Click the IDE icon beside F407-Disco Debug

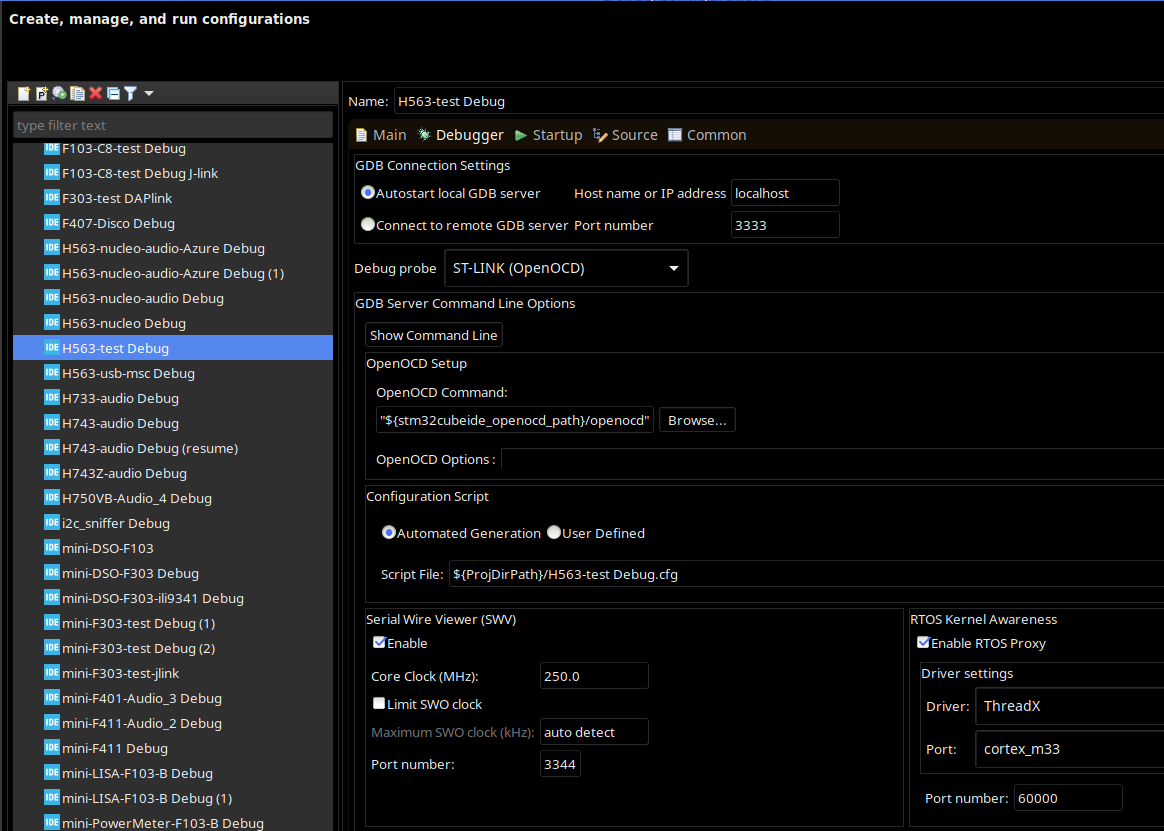[x=52, y=223]
